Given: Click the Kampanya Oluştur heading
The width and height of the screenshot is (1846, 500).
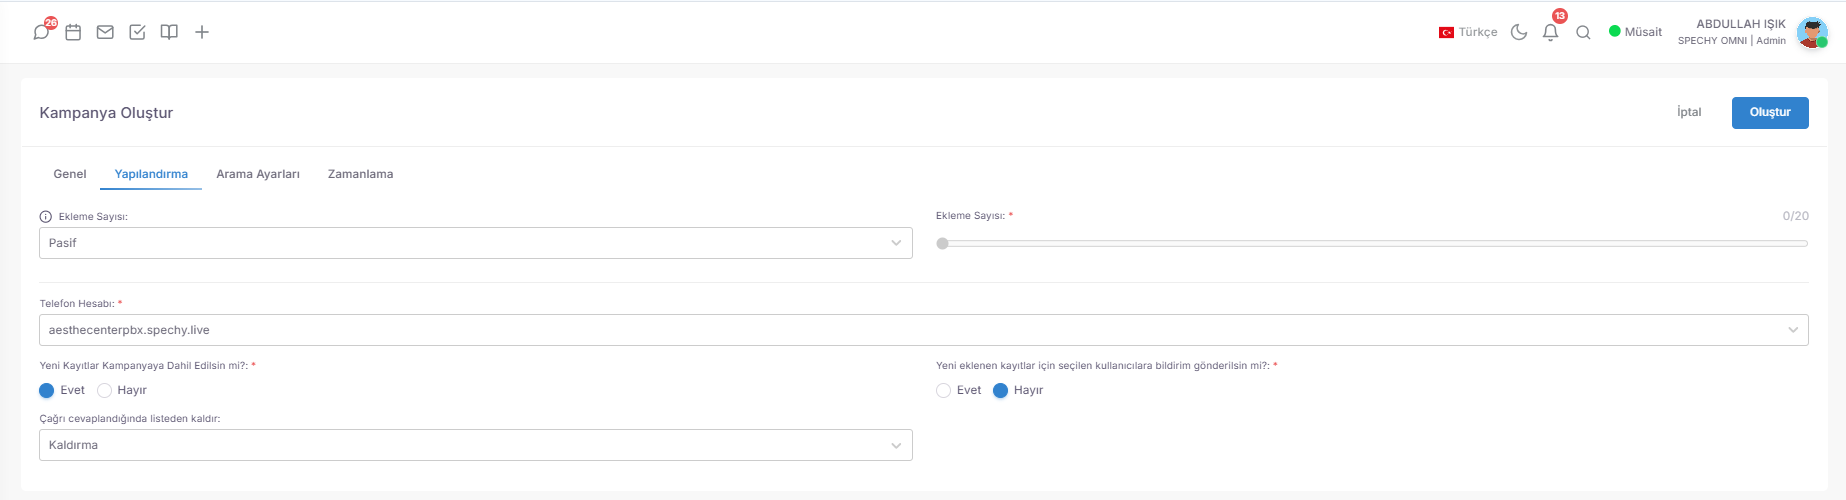Looking at the screenshot, I should tap(106, 113).
